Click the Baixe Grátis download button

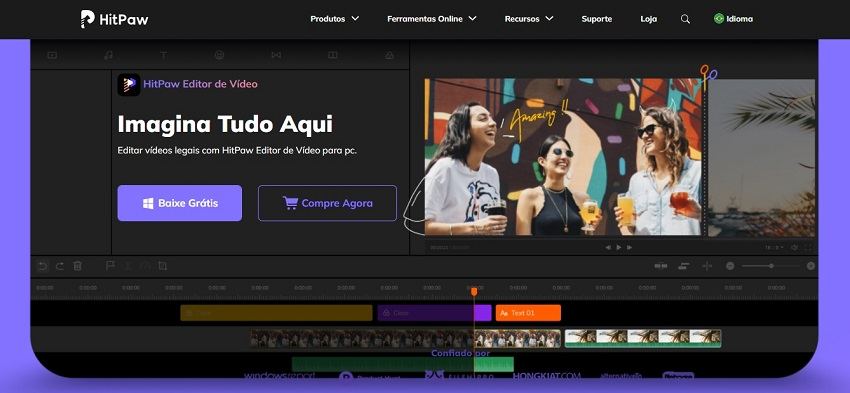[180, 203]
